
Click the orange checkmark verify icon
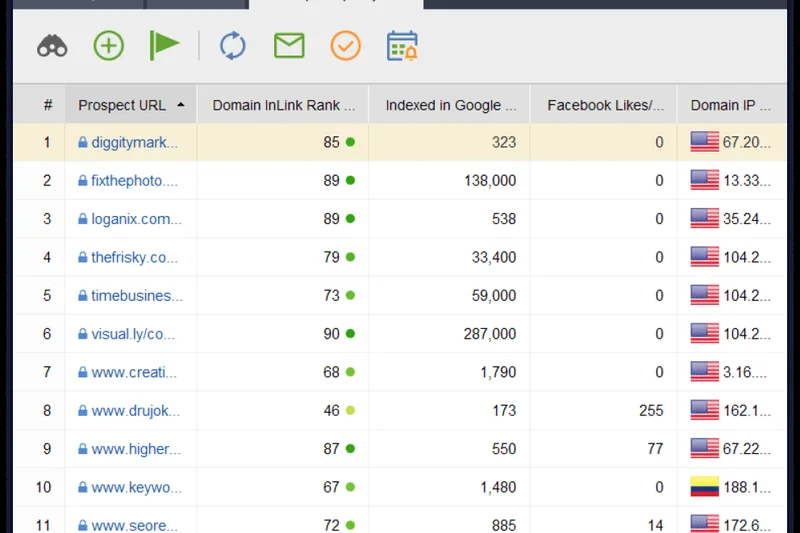click(345, 46)
